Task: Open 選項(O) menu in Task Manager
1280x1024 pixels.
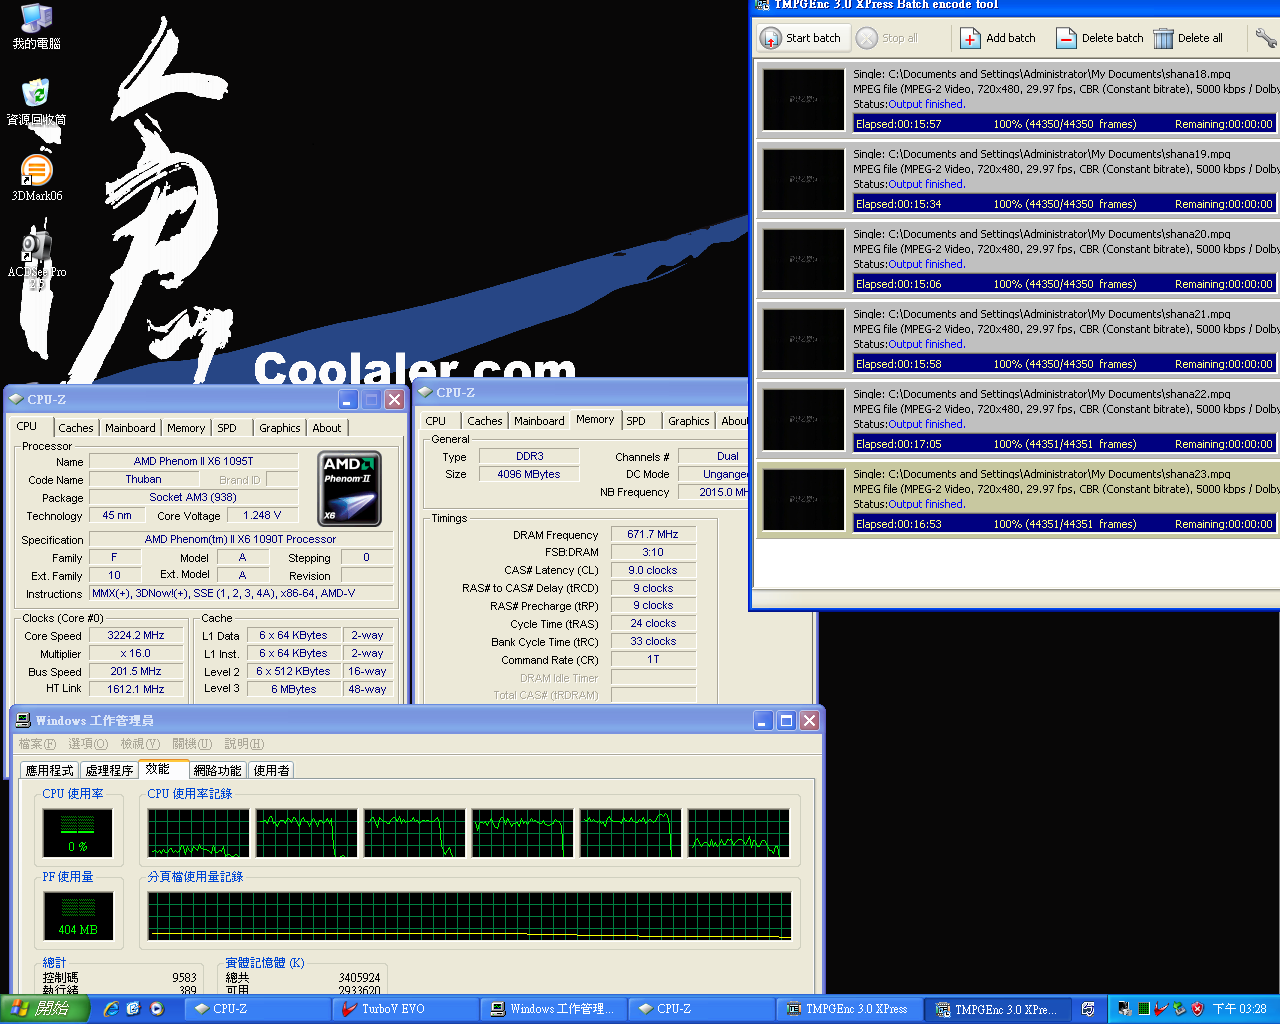Action: tap(88, 744)
